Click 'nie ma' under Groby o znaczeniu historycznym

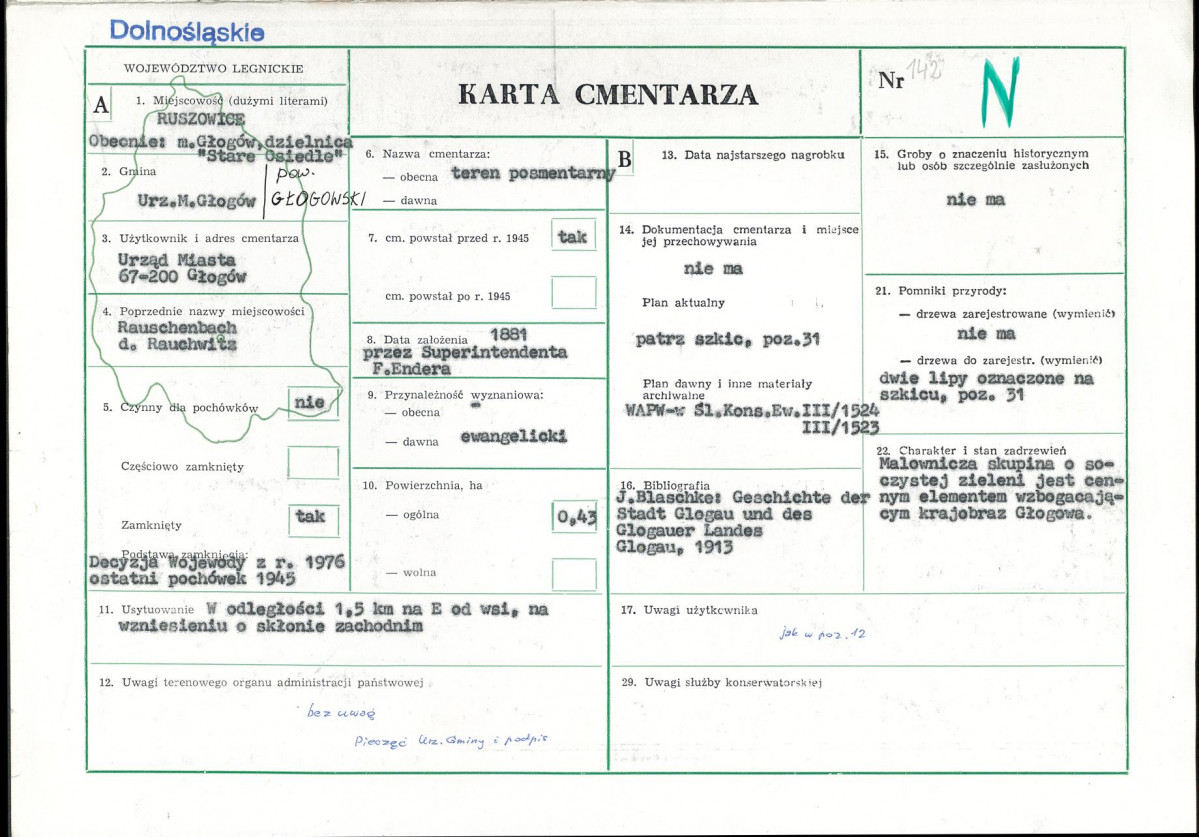coord(975,200)
